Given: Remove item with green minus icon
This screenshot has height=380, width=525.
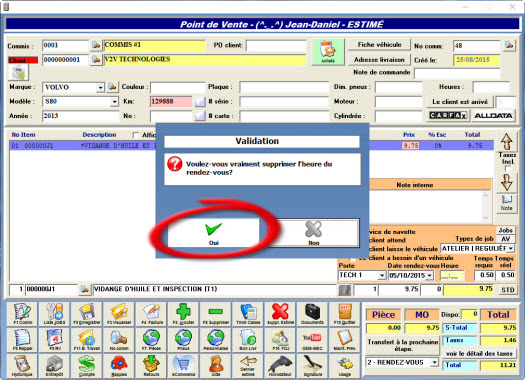Looking at the screenshot, I should pos(216,314).
